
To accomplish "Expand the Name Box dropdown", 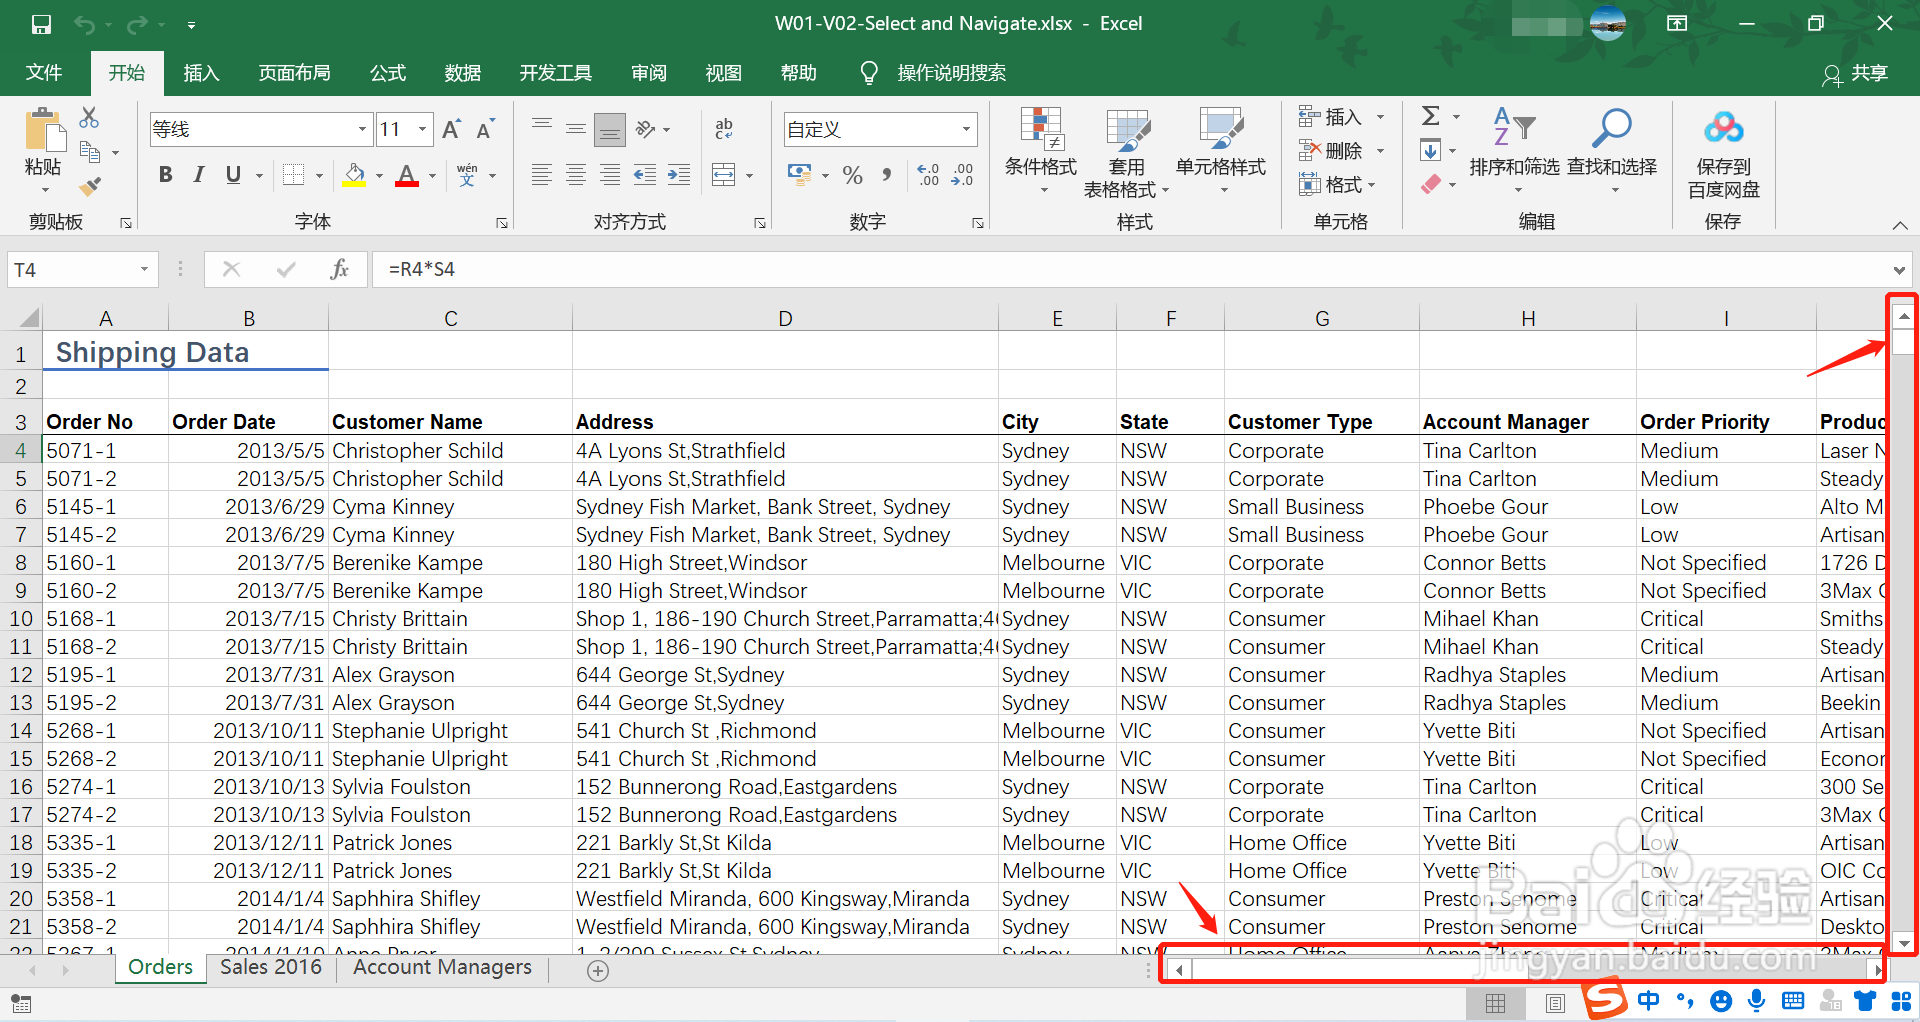I will pyautogui.click(x=144, y=269).
